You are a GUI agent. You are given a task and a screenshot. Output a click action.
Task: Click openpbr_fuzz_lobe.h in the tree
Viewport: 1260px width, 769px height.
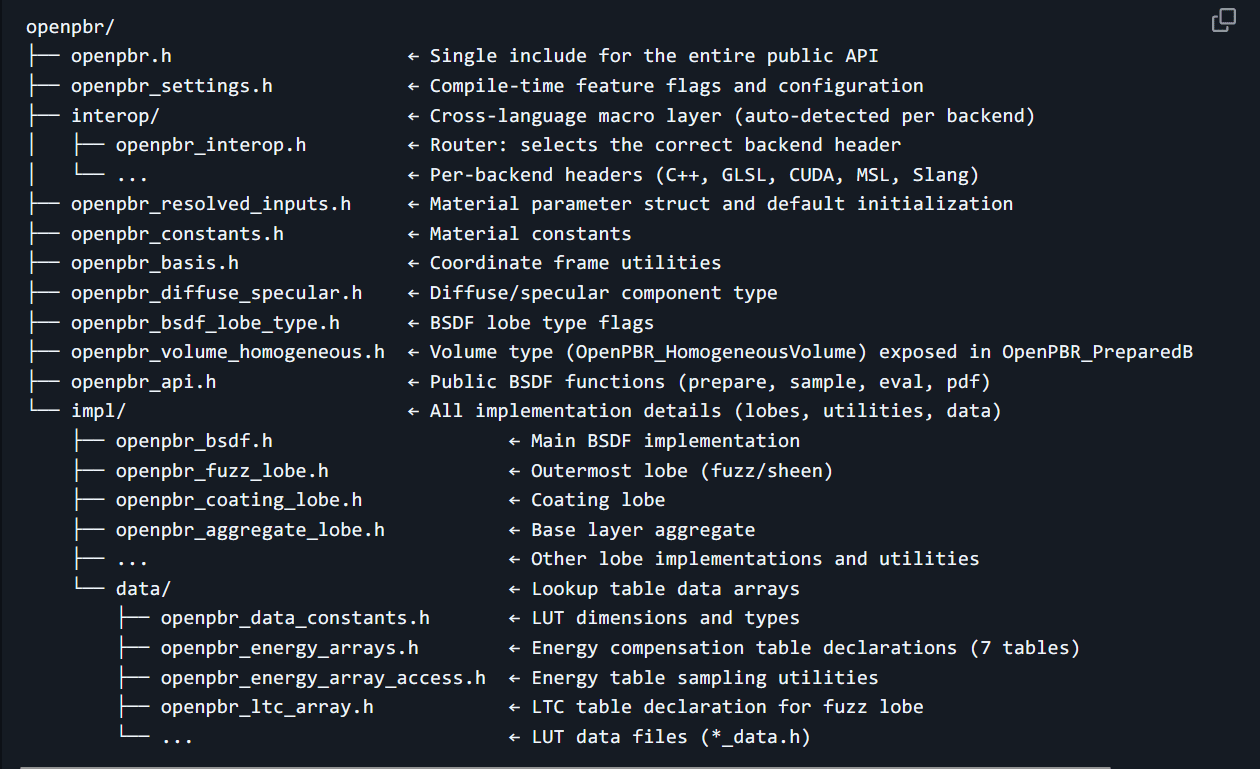pos(222,470)
